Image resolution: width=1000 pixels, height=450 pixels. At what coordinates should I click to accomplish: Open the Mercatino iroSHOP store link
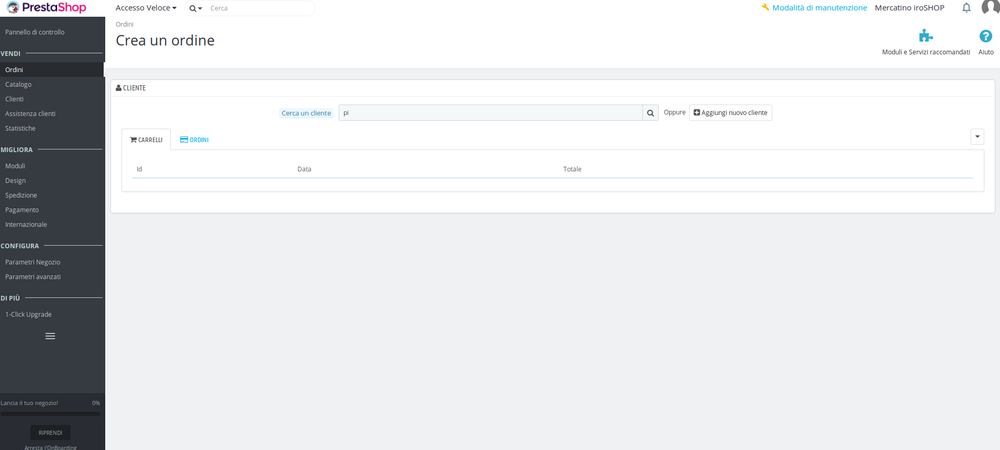click(x=909, y=8)
